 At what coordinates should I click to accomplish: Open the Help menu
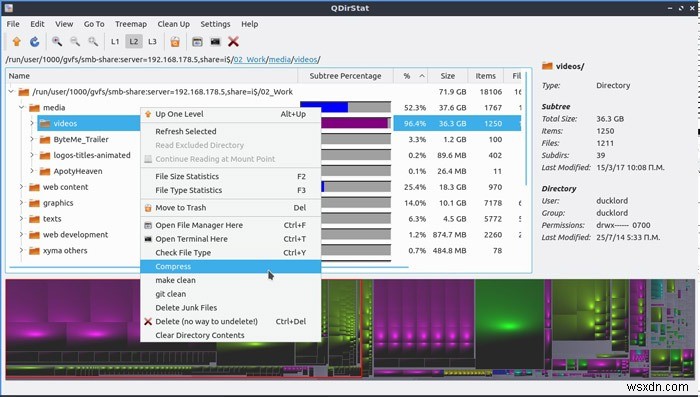[250, 24]
